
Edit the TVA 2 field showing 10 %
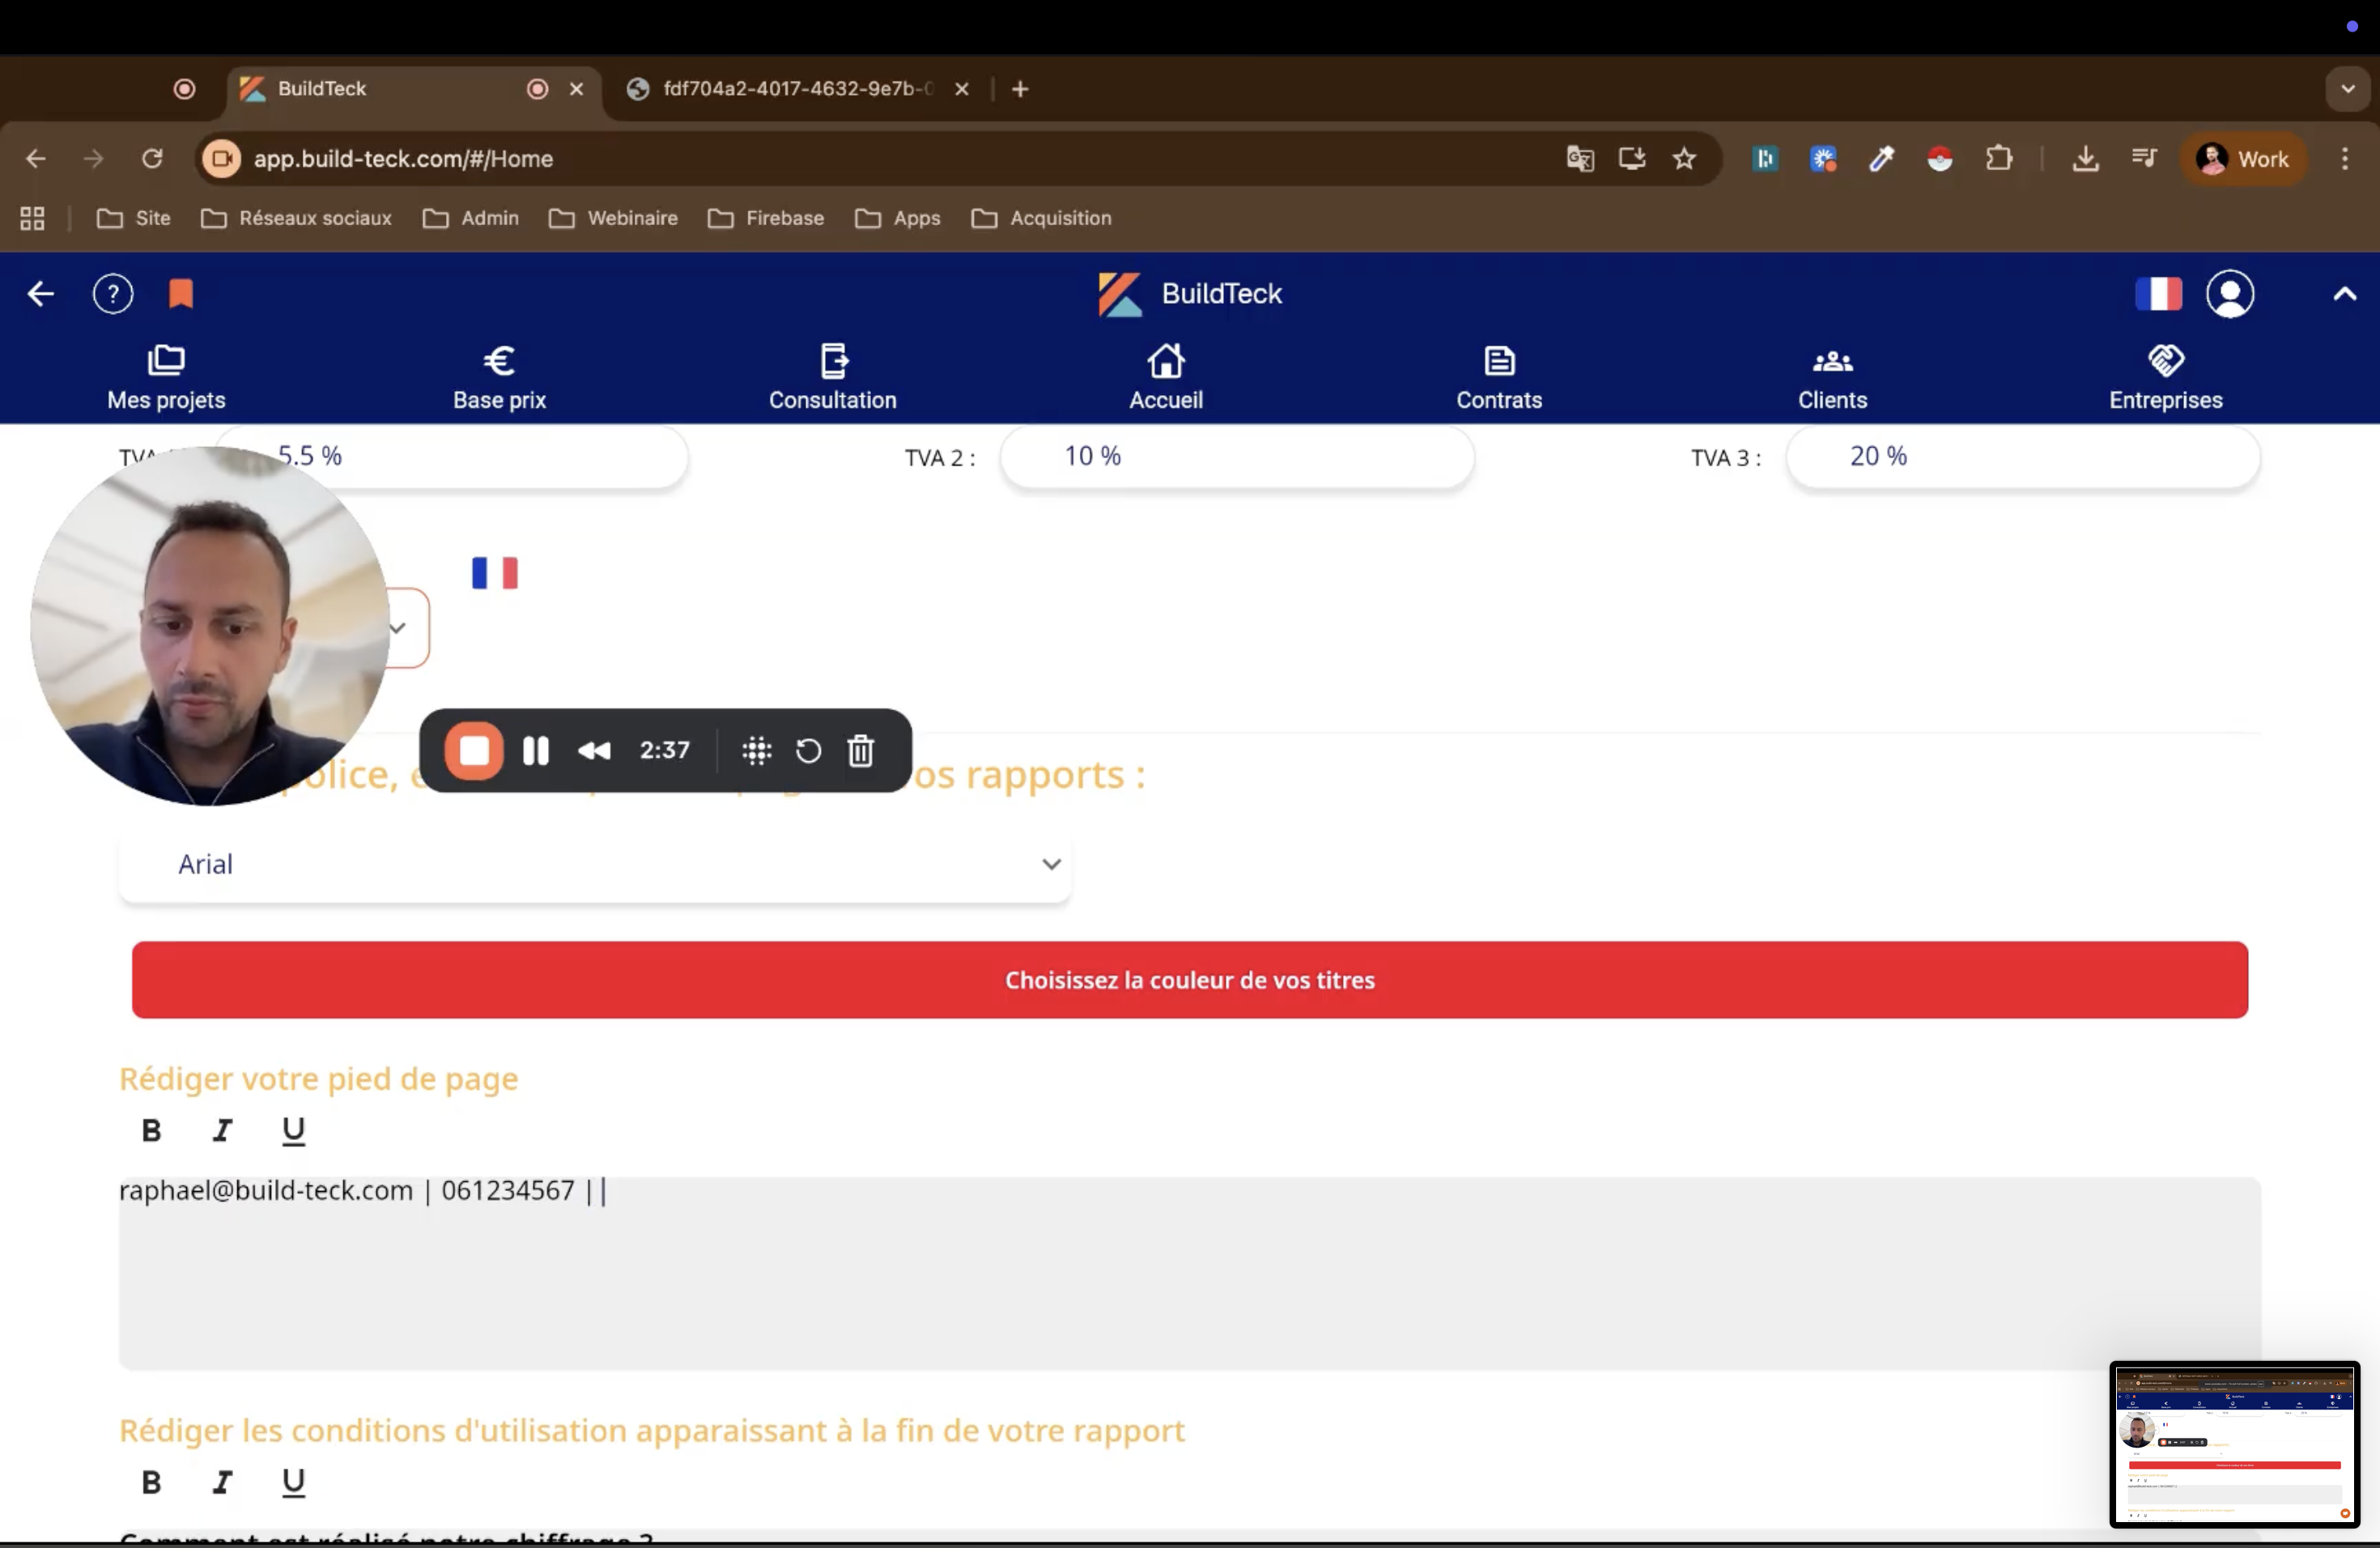pyautogui.click(x=1237, y=457)
